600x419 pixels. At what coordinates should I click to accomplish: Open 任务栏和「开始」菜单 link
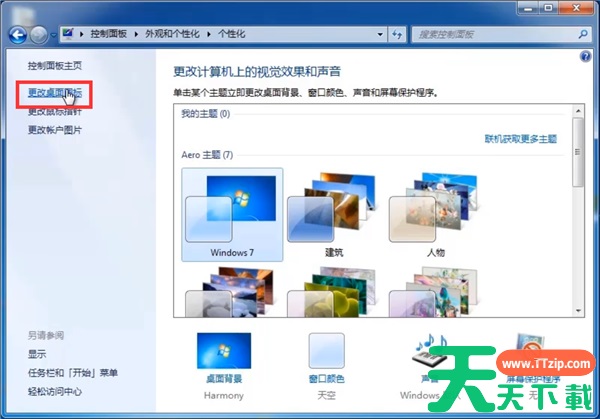pyautogui.click(x=73, y=373)
